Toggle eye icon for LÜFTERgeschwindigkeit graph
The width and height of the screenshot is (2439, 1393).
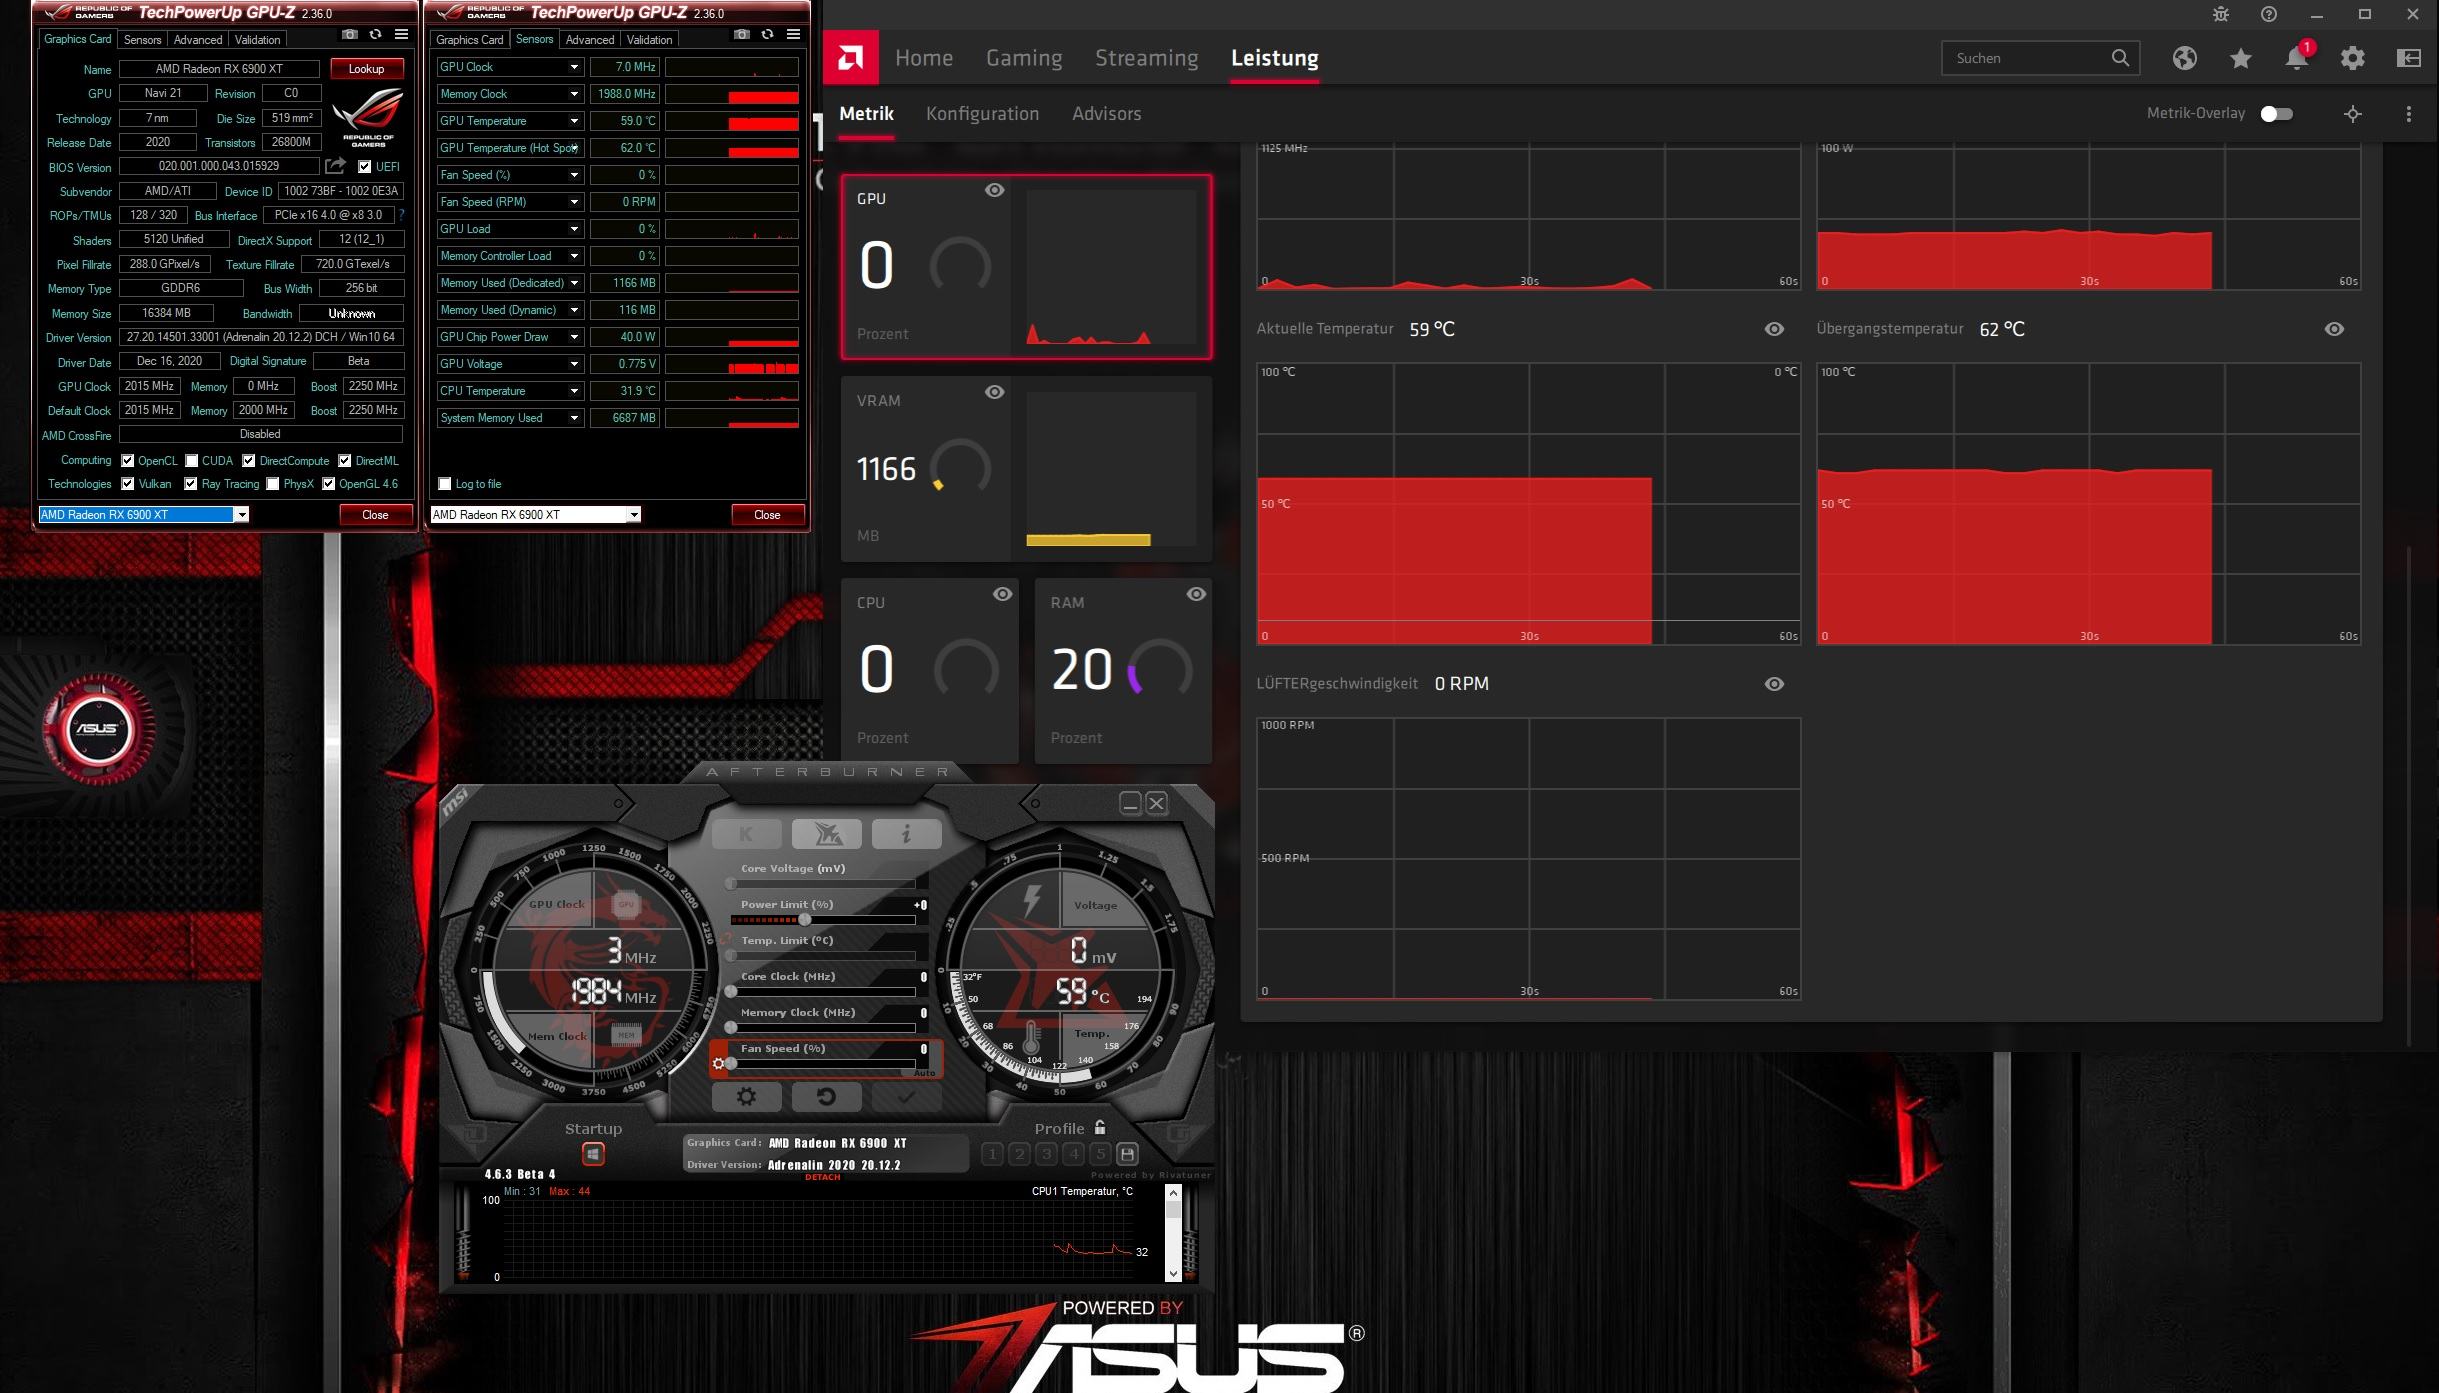click(x=1774, y=684)
